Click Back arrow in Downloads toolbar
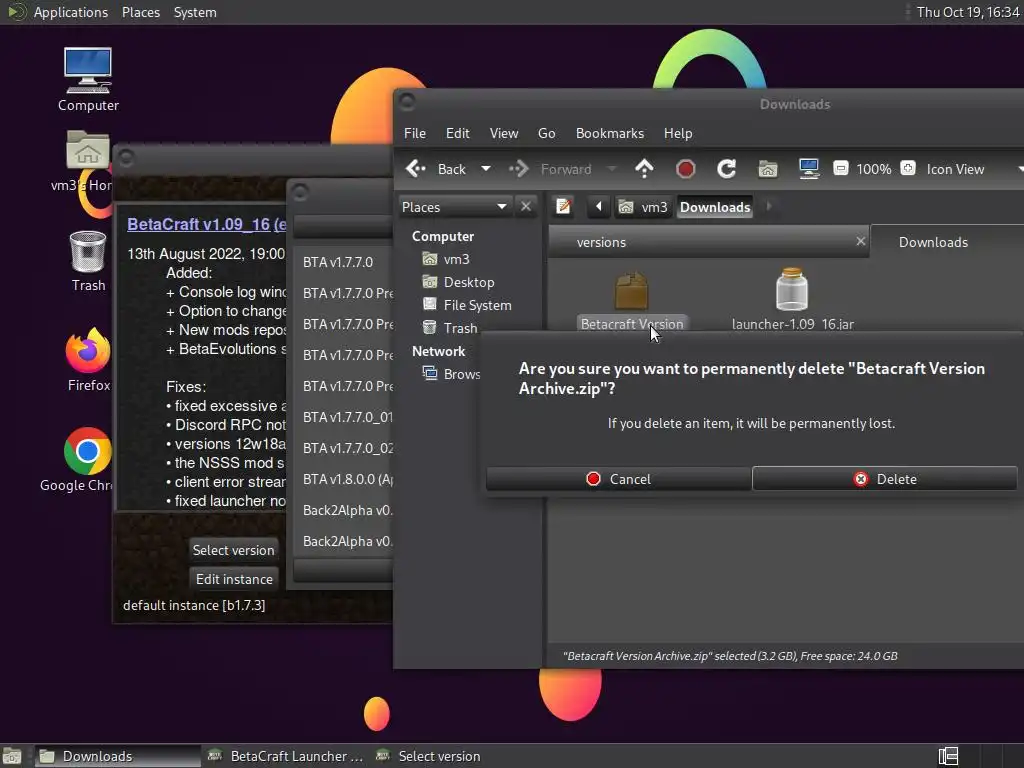 [434, 169]
